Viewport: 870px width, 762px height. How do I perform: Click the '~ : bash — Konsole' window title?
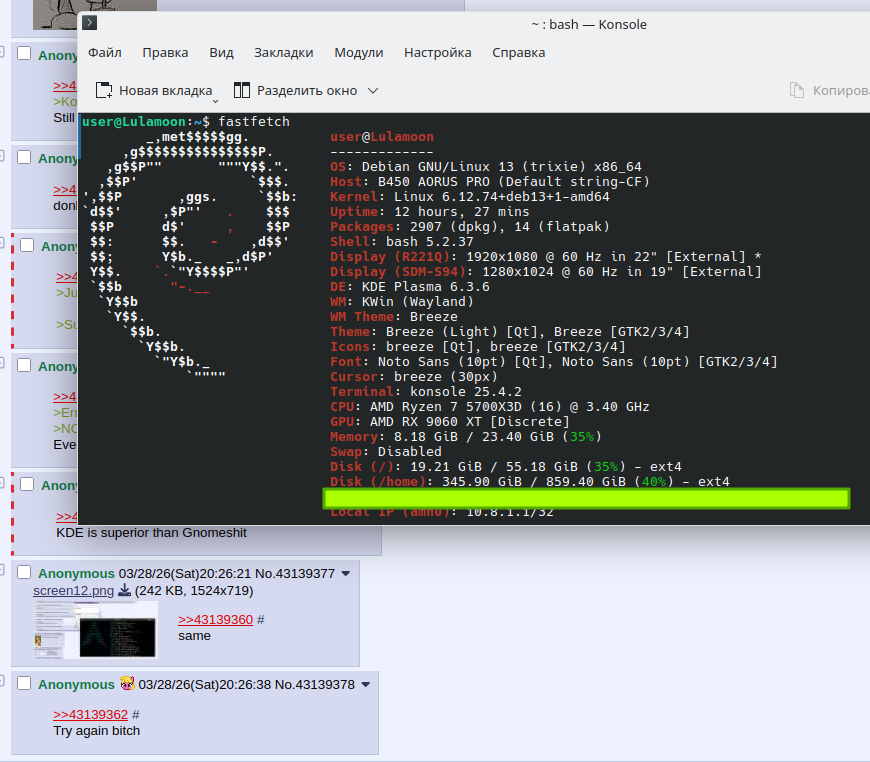589,24
